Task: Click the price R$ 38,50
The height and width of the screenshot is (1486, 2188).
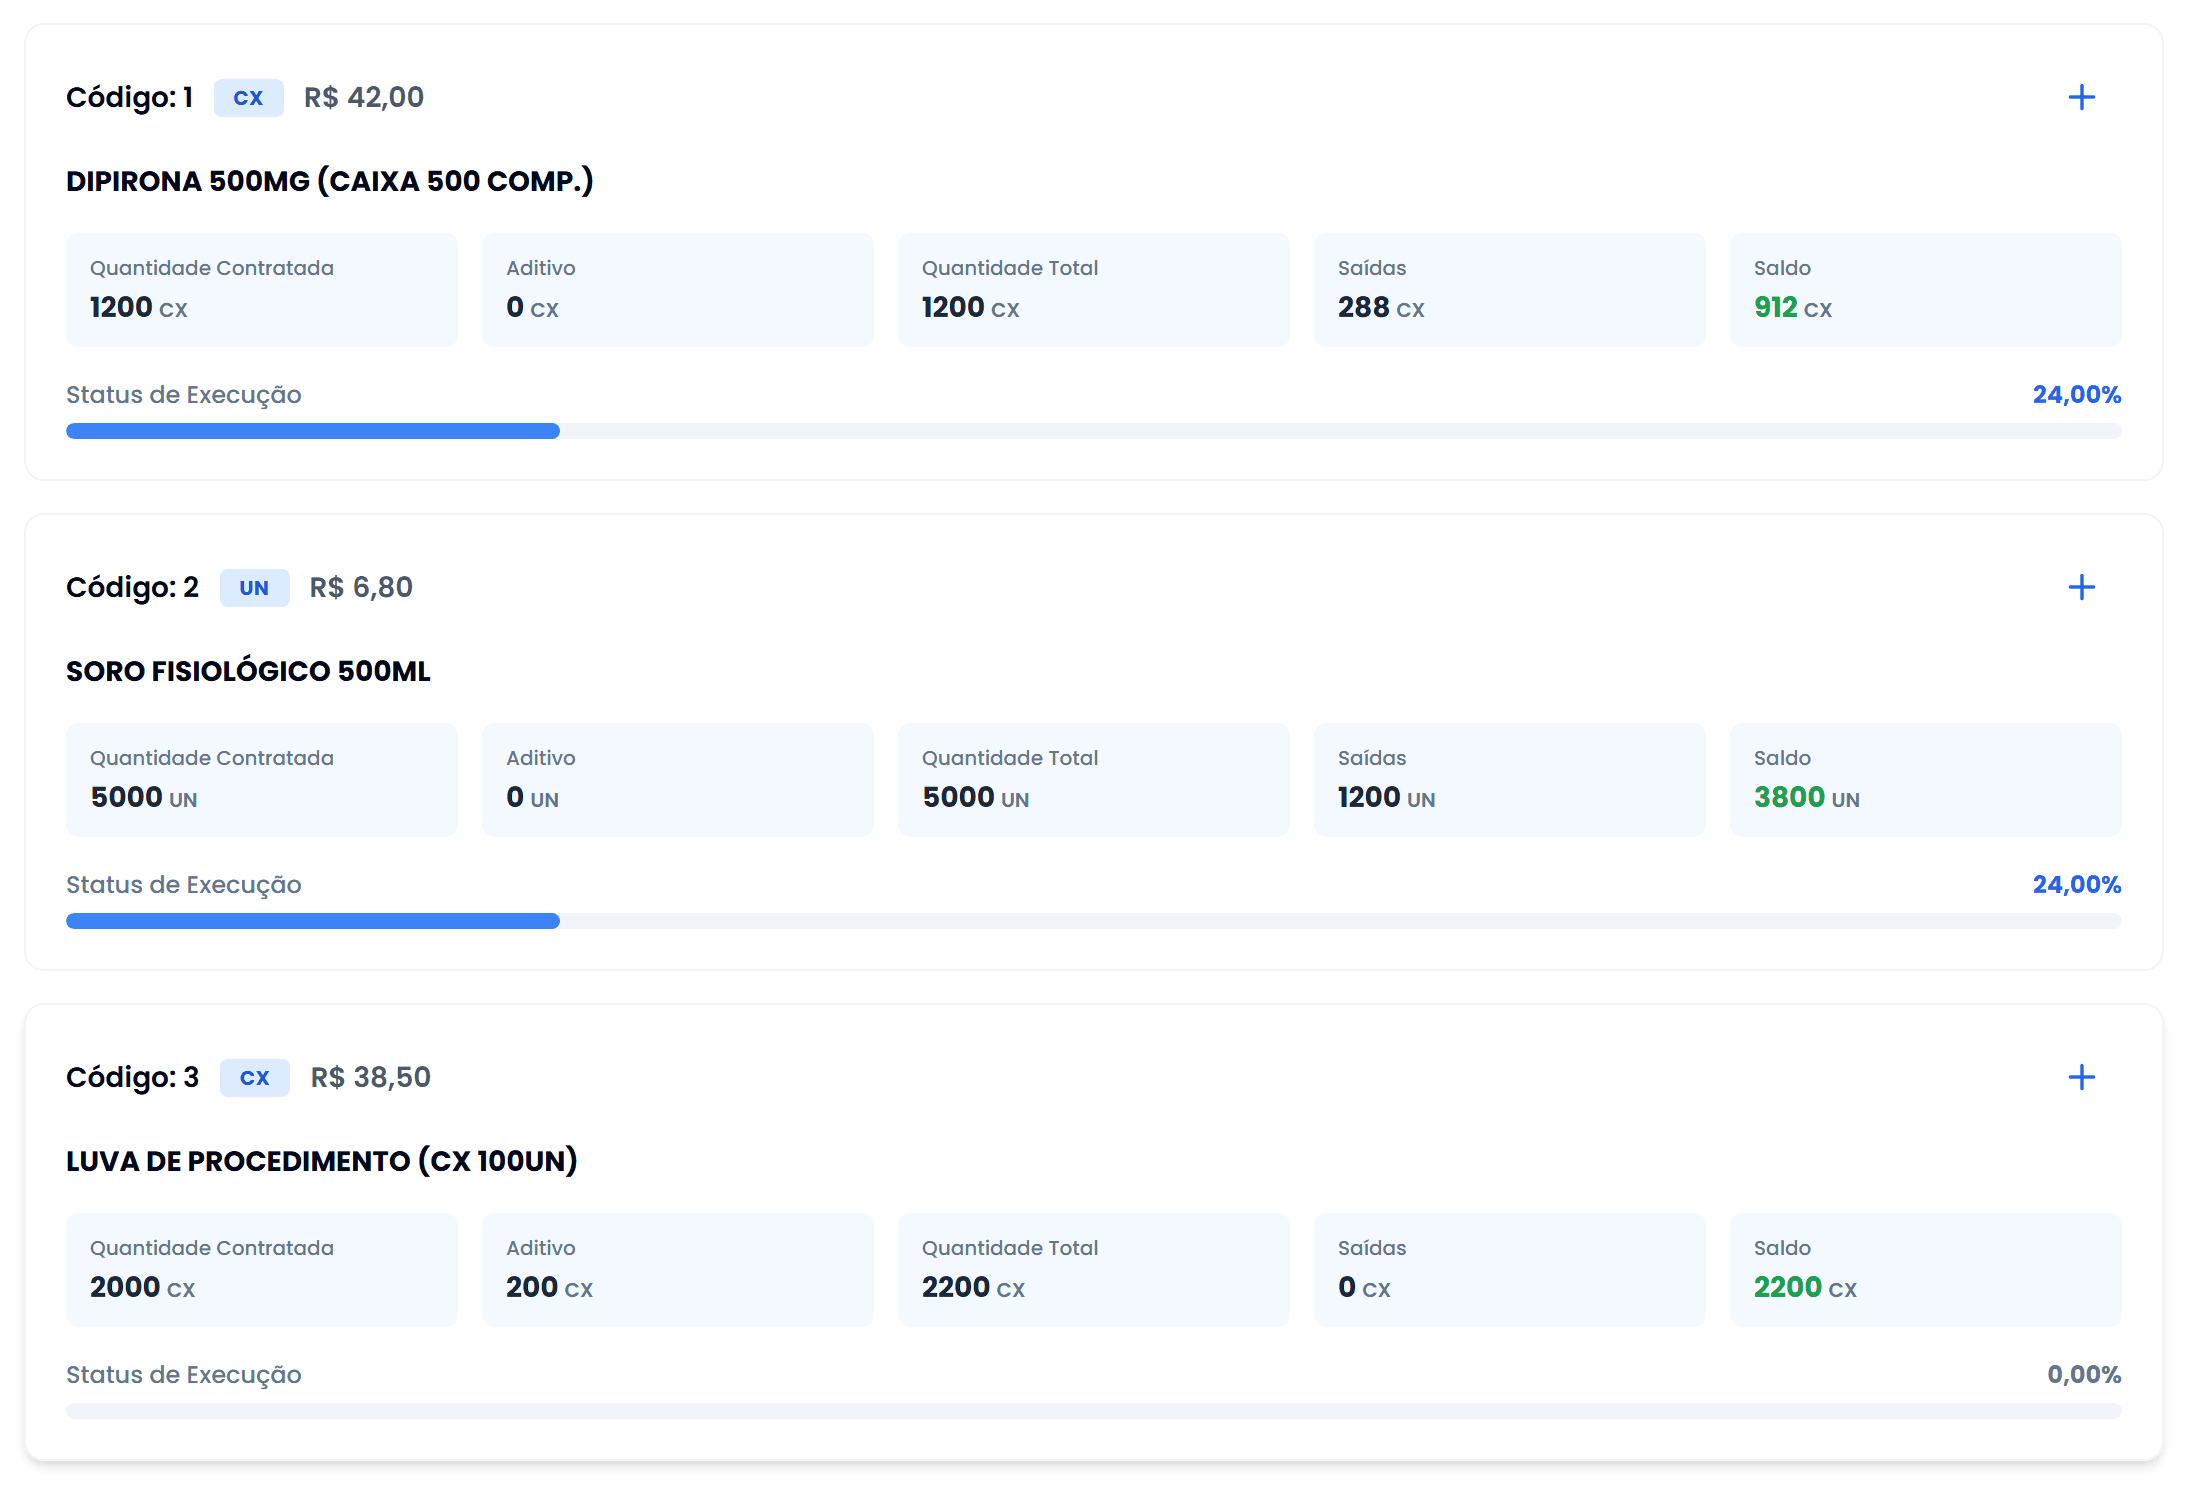Action: (x=371, y=1077)
